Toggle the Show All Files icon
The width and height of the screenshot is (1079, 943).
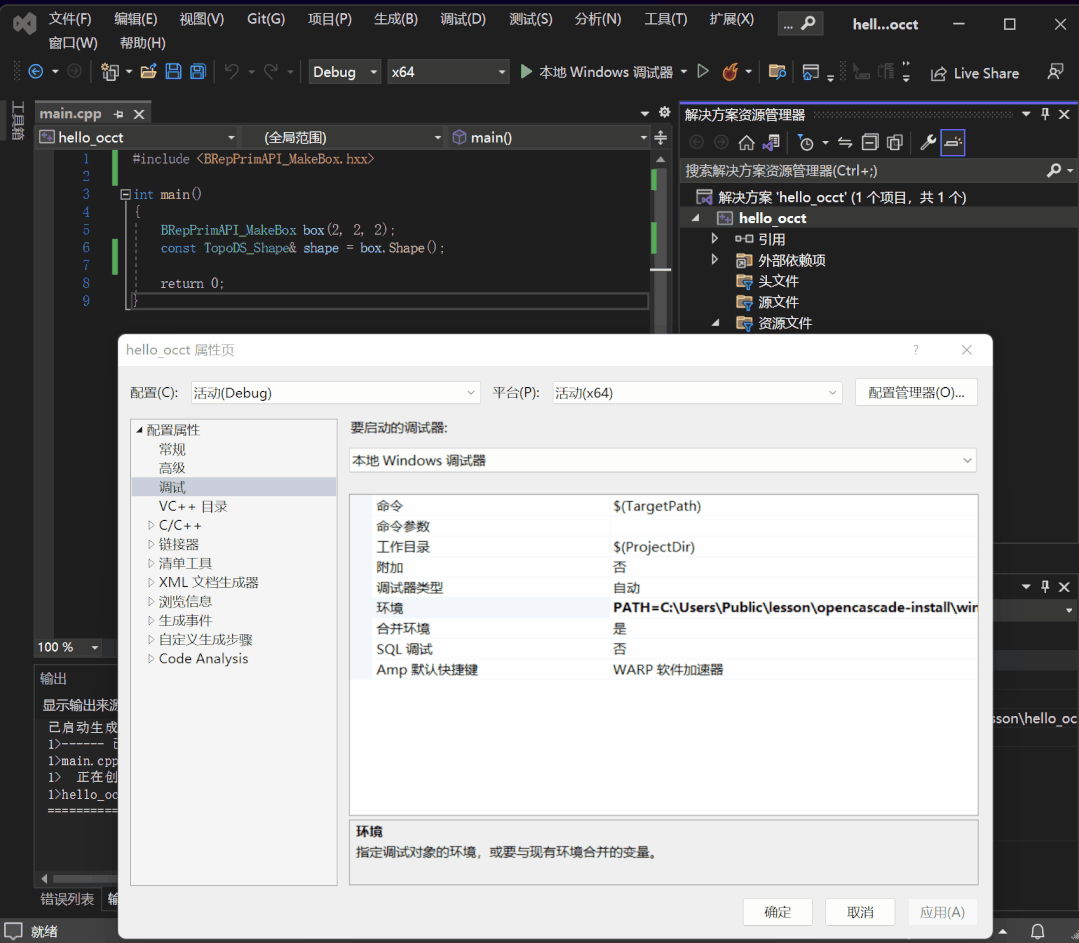point(895,142)
